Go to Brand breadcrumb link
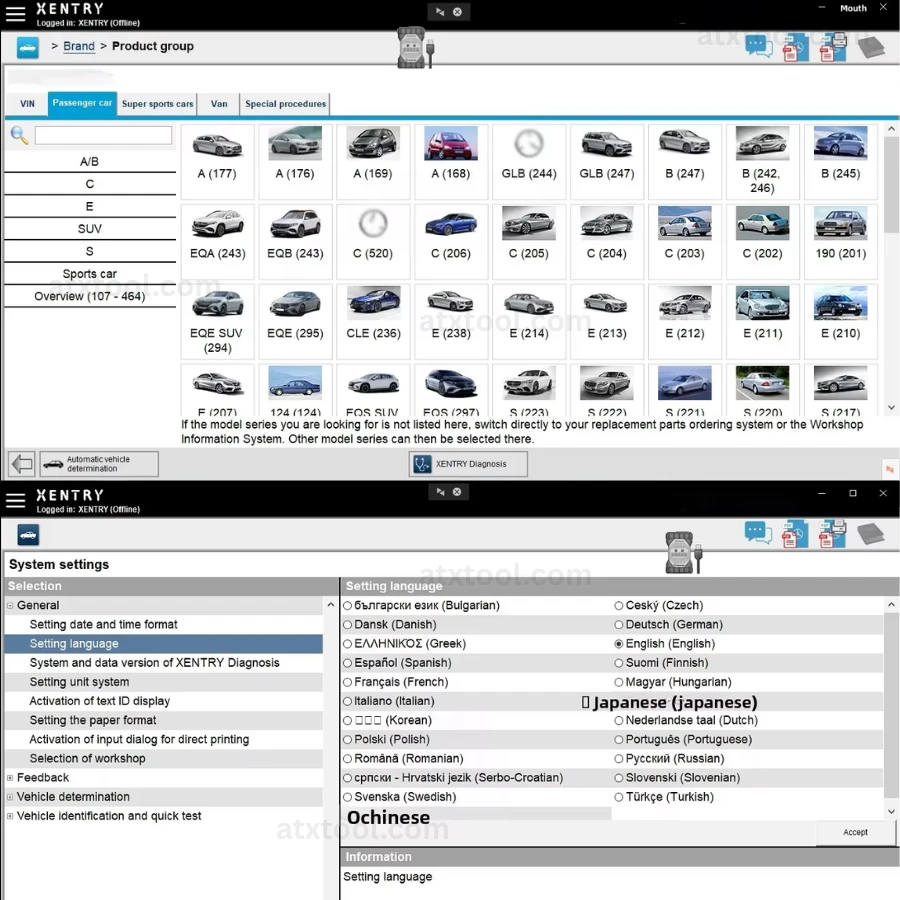900x900 pixels. click(x=79, y=46)
